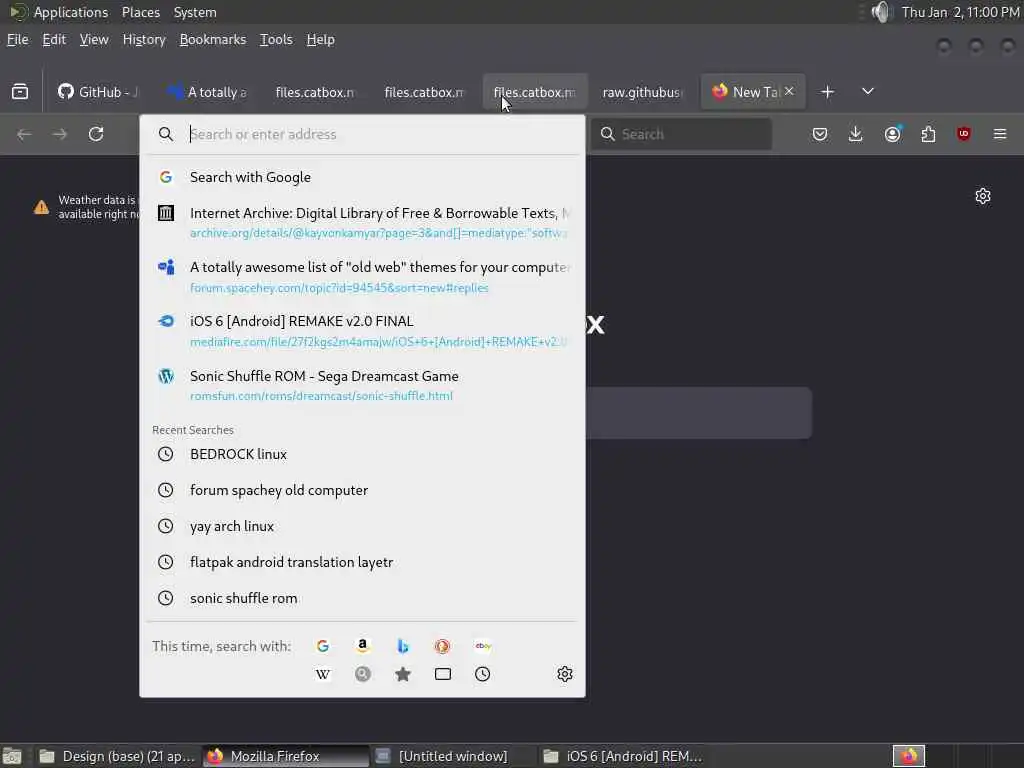Expand the list all tabs chevron
1024x768 pixels.
867,91
